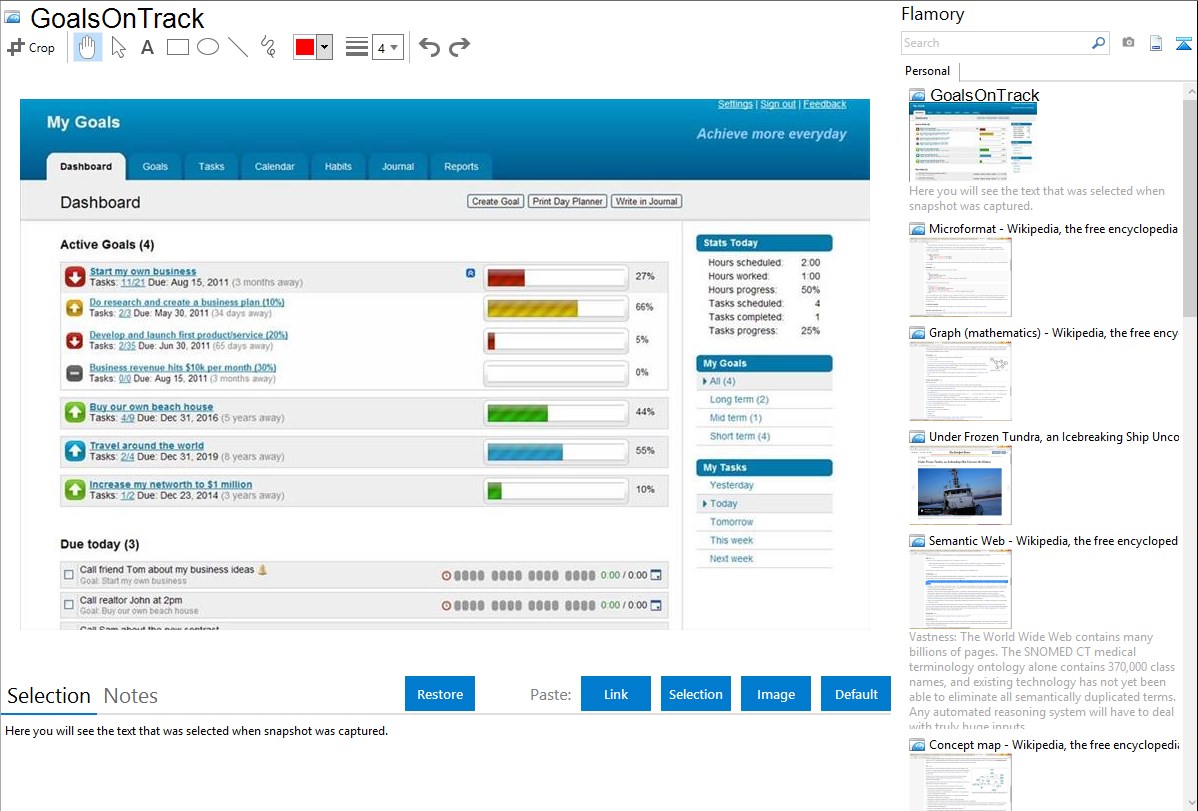Click the Paste Selection button
Screen dimensions: 1198x811
click(696, 694)
